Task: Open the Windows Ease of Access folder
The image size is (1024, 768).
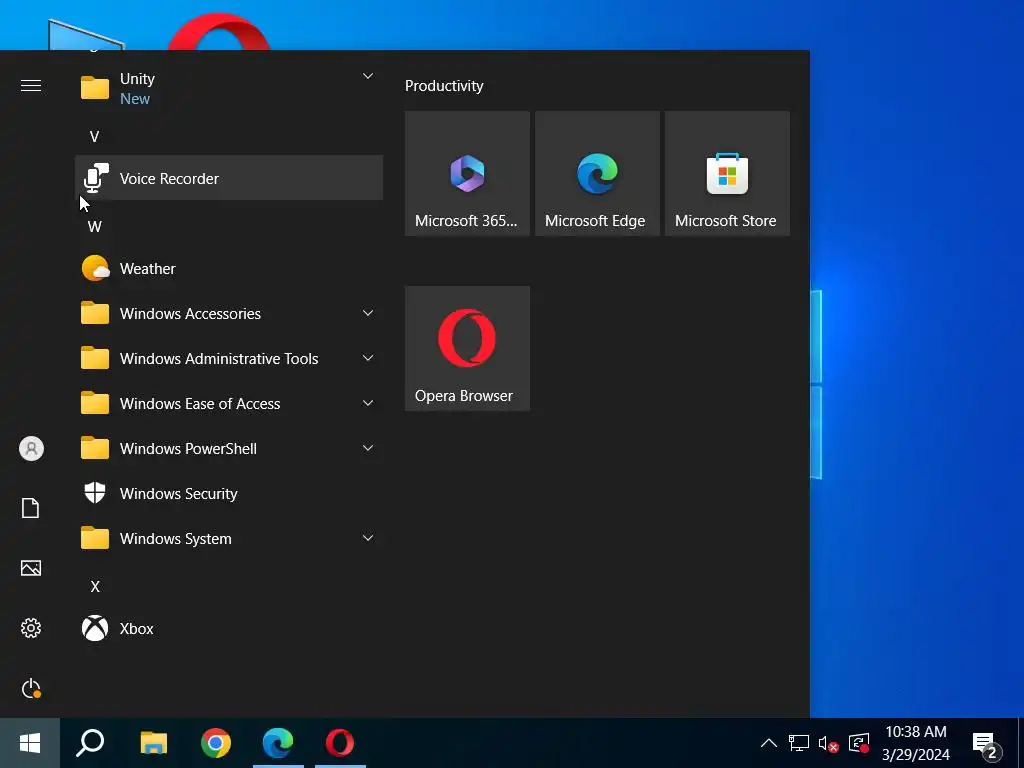Action: tap(229, 404)
